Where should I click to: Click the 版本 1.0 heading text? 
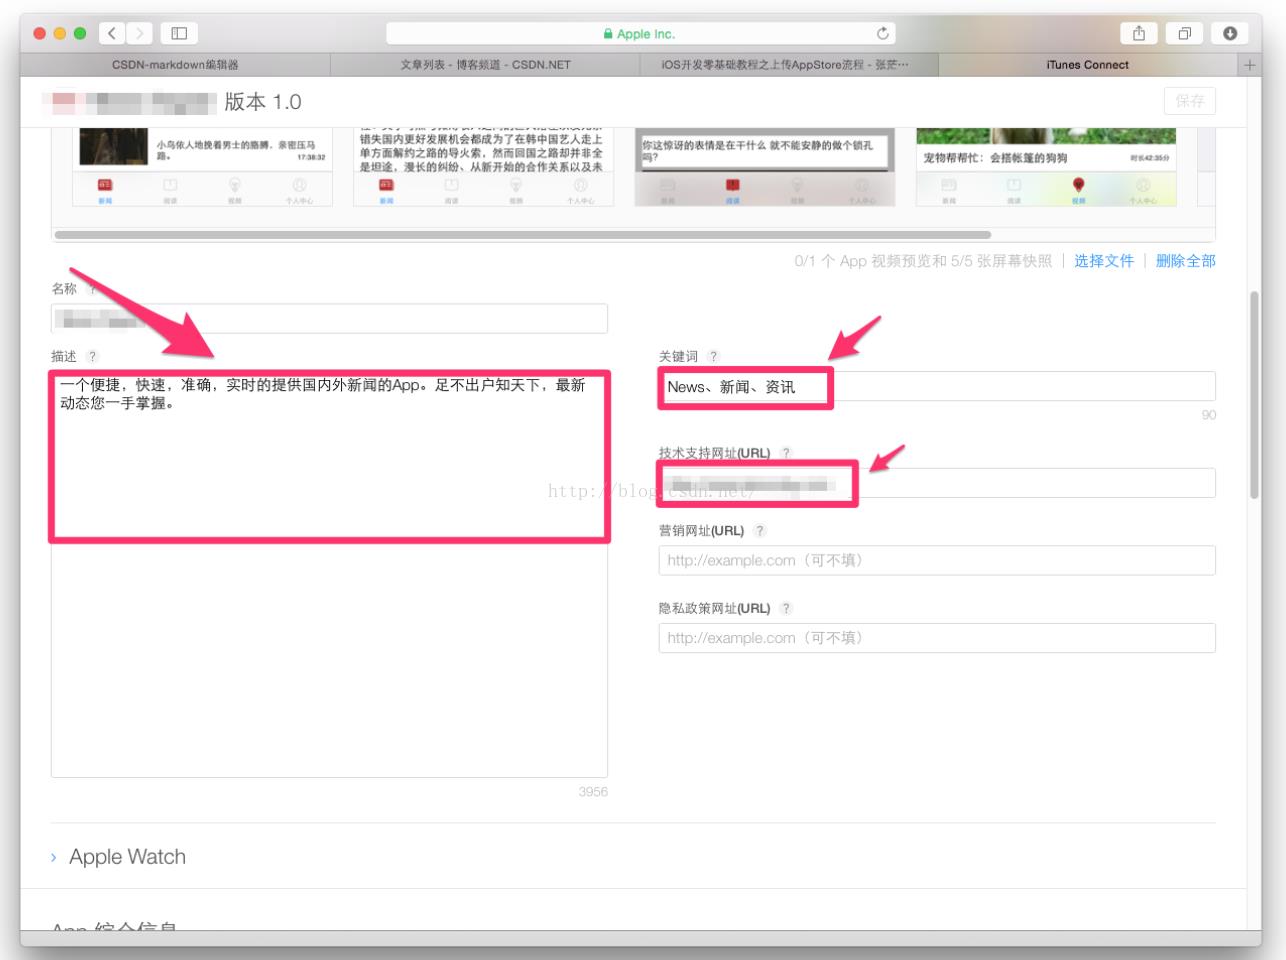(x=263, y=102)
